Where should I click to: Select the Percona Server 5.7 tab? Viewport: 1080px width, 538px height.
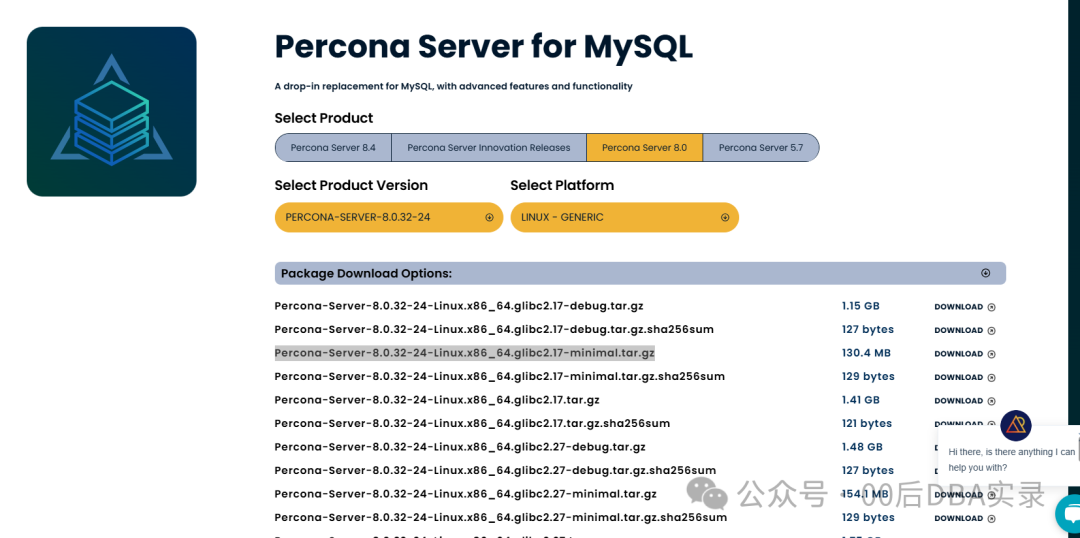pyautogui.click(x=760, y=148)
